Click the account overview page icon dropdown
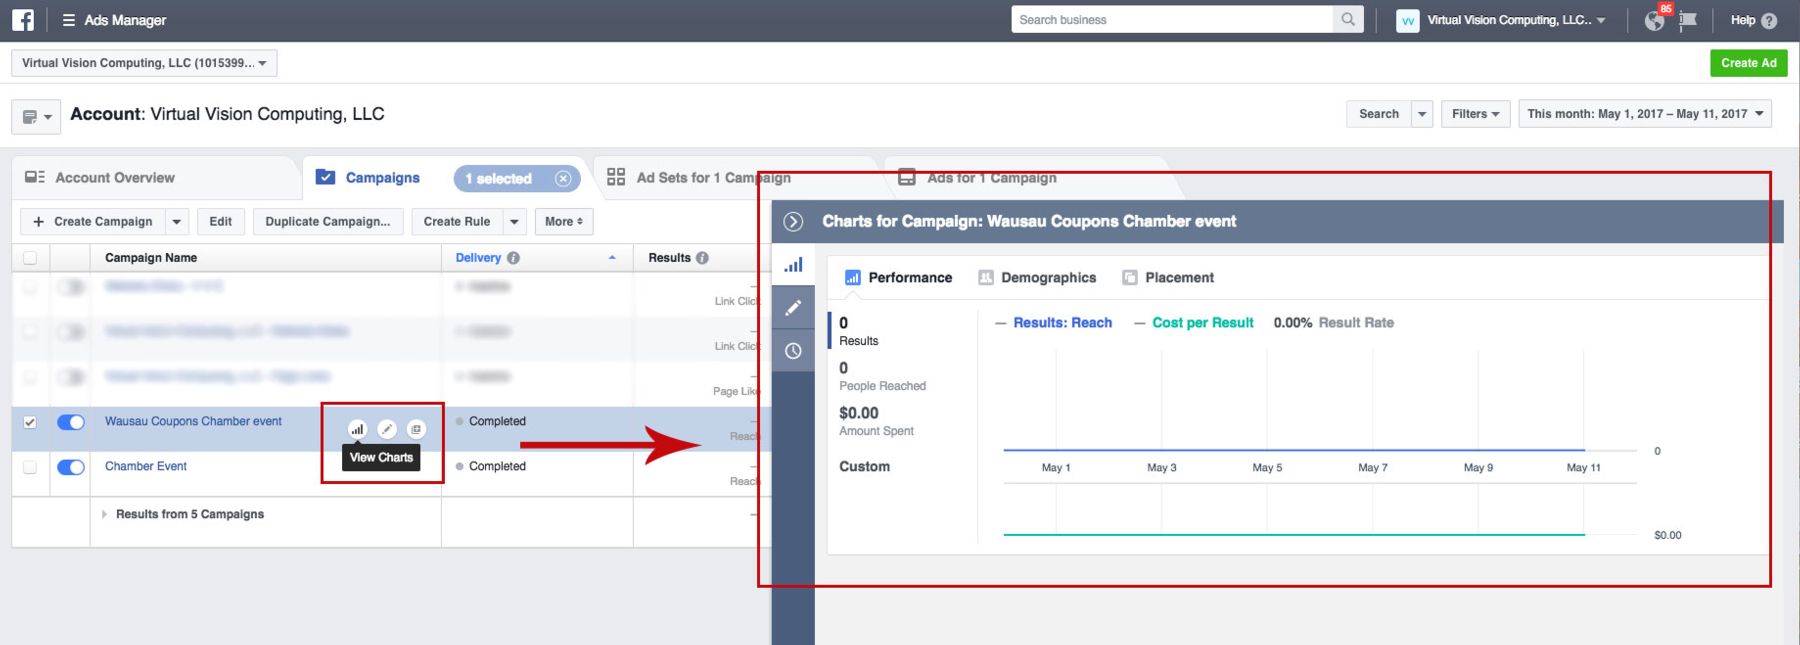 36,116
